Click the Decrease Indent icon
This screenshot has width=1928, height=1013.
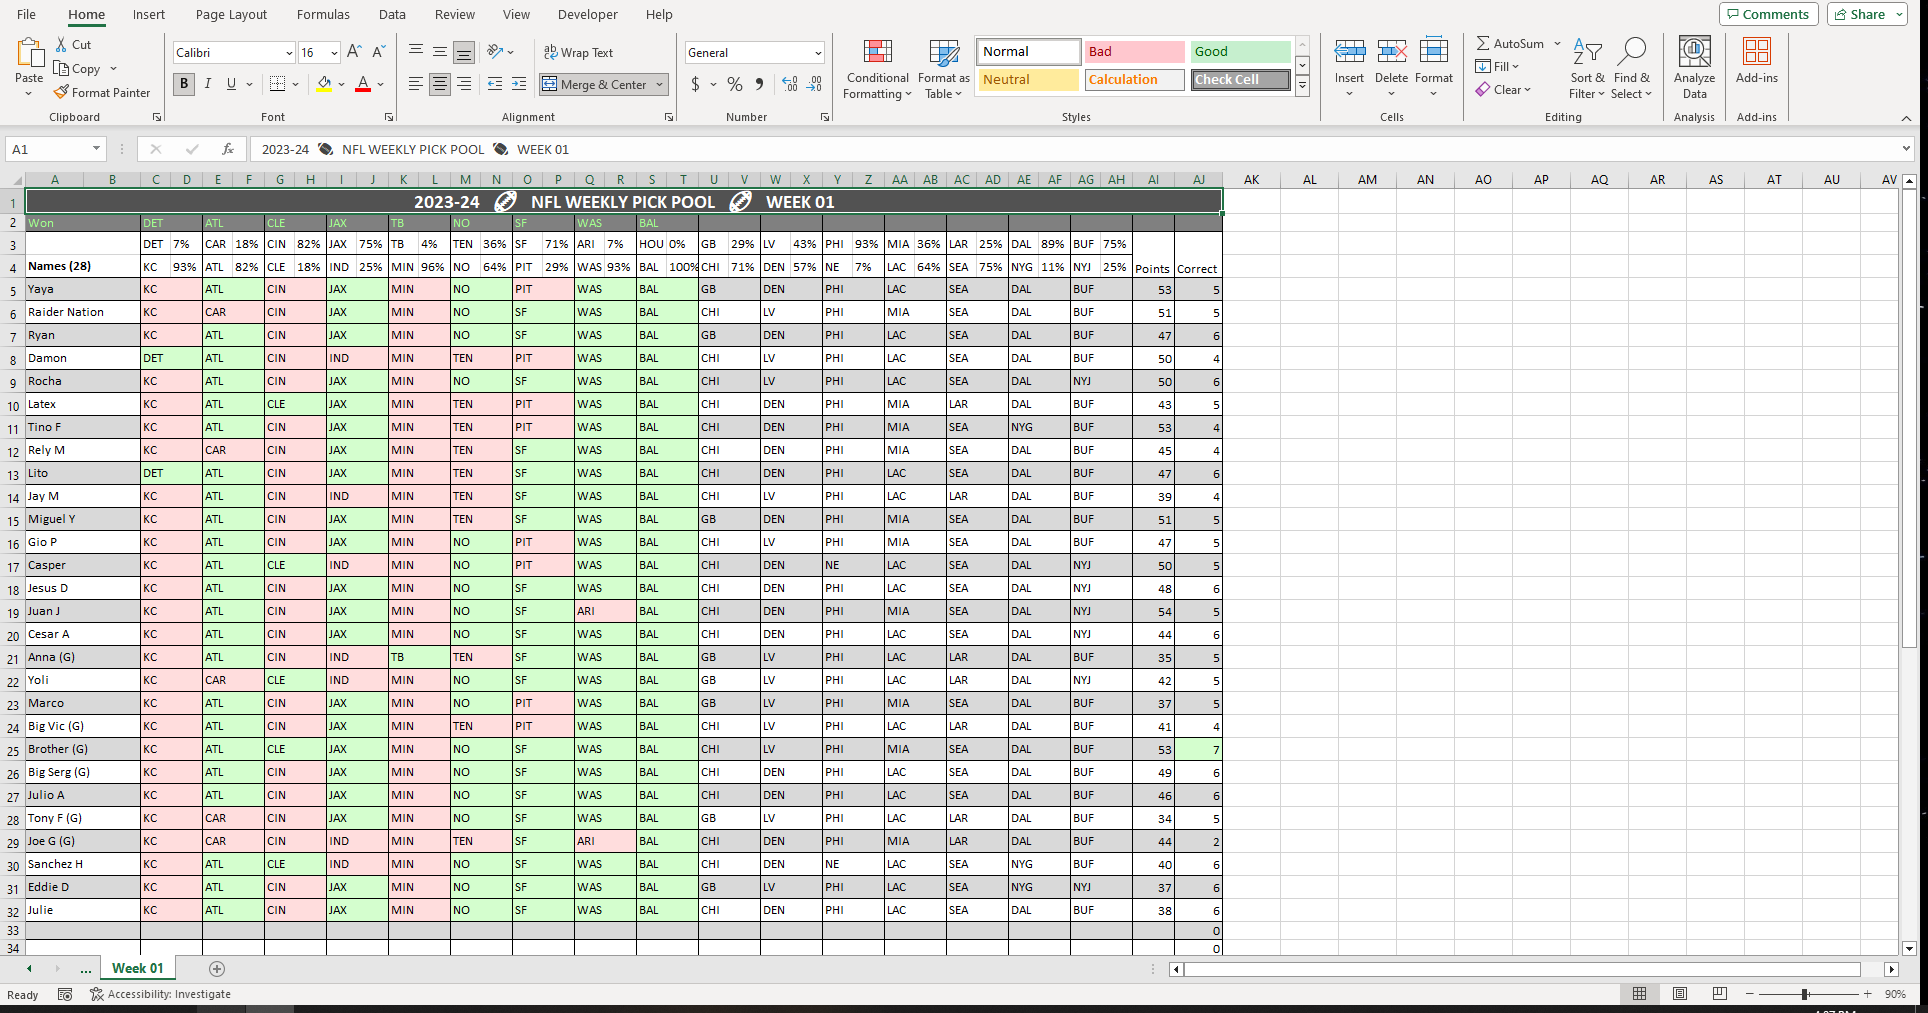click(495, 84)
